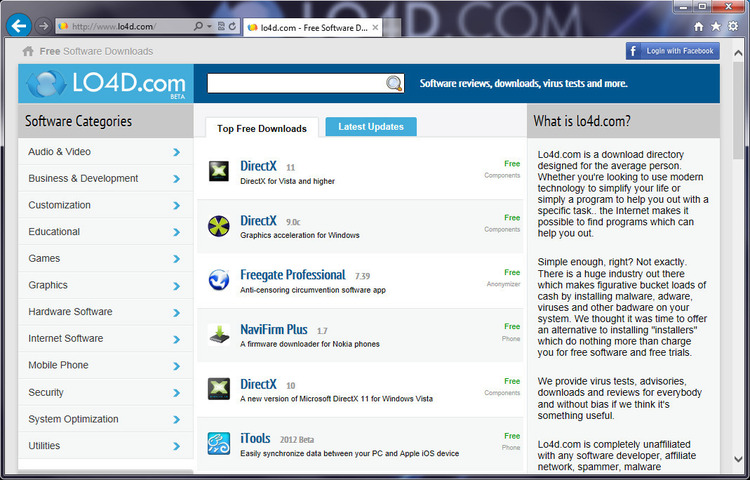Click the Utilities category label
This screenshot has width=750, height=480.
click(44, 446)
